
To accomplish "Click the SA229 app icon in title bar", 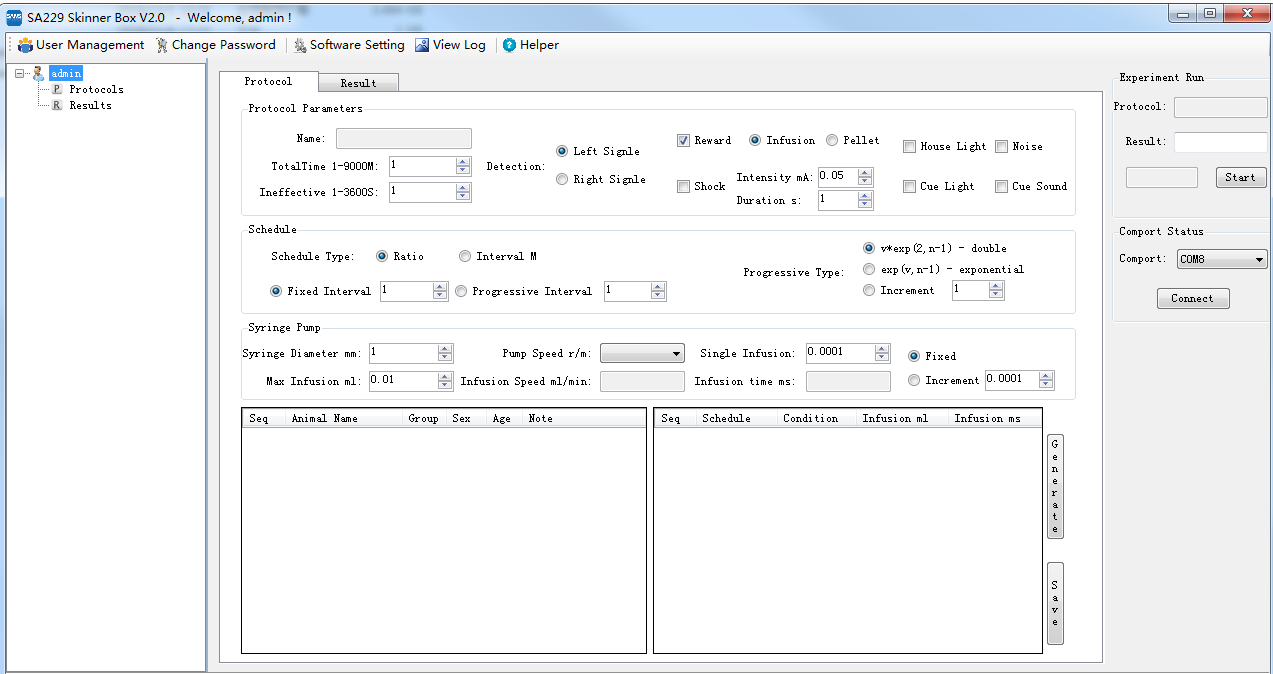I will click(x=14, y=17).
